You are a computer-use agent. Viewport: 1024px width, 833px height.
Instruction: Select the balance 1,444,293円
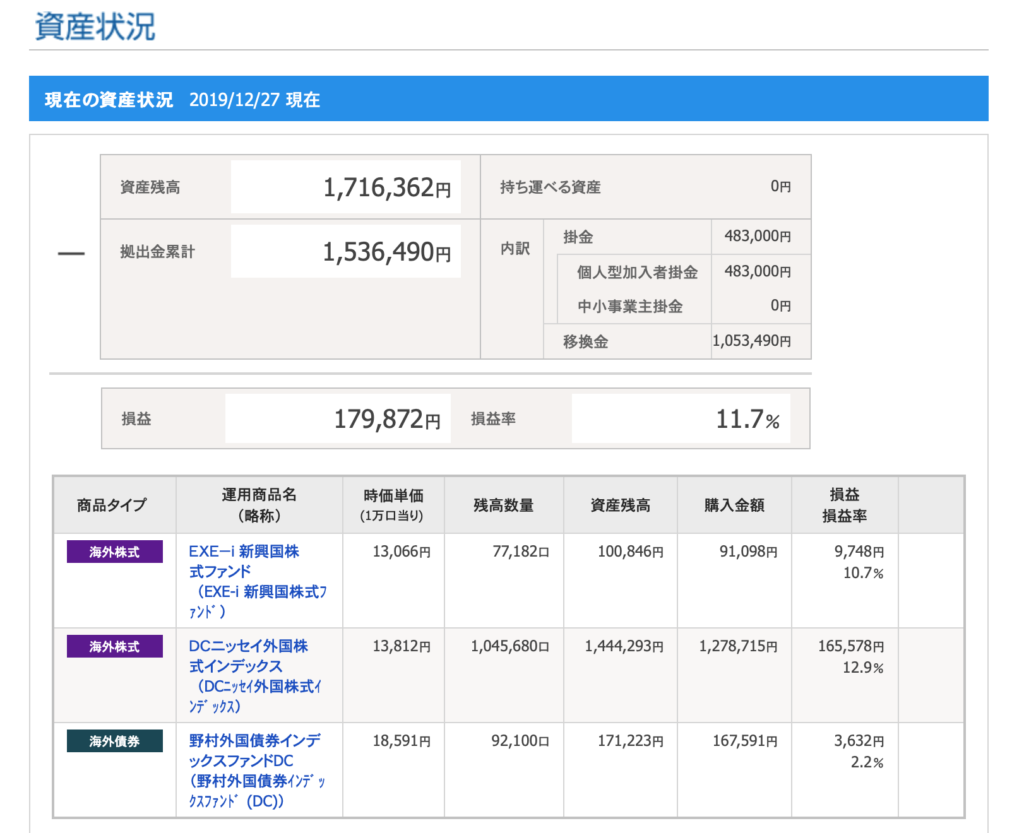[x=624, y=647]
